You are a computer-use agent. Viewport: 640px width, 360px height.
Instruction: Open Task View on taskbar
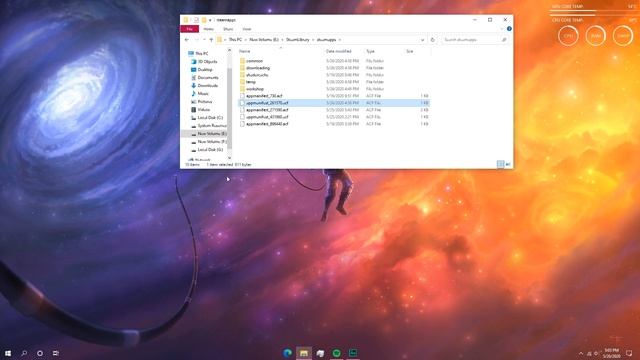pos(56,353)
